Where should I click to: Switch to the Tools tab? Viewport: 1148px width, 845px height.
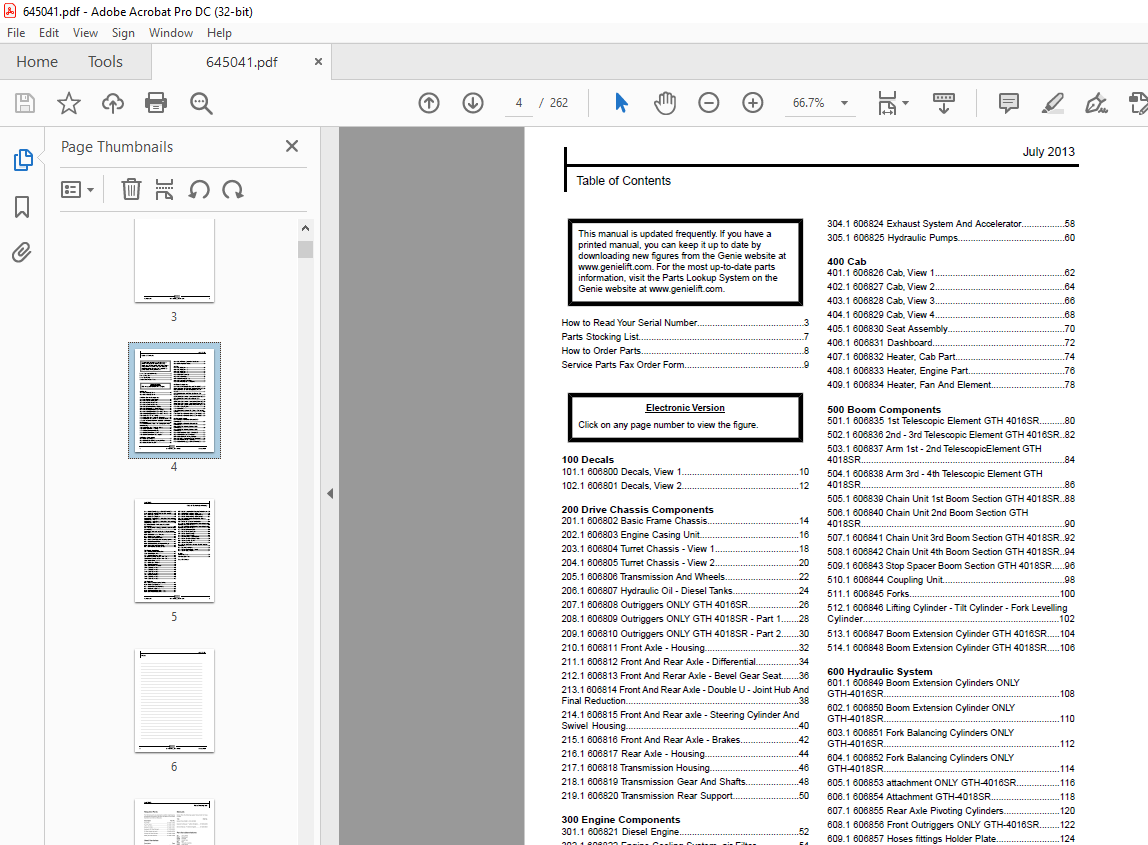coord(105,62)
